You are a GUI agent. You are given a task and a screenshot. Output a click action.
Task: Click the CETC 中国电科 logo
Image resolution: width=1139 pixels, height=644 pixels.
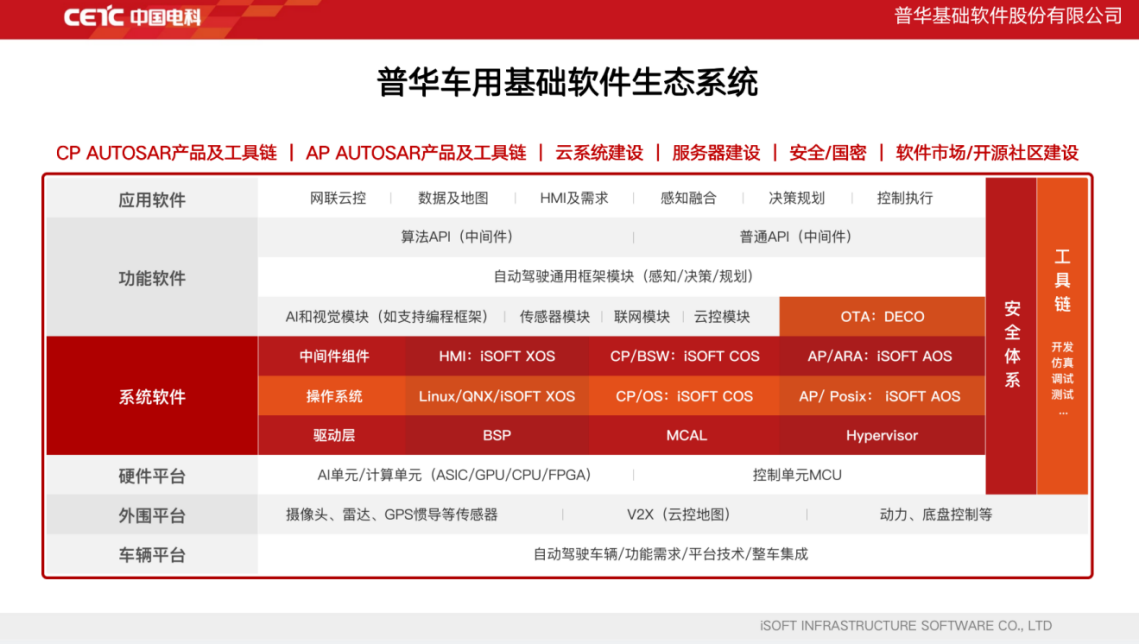132,17
